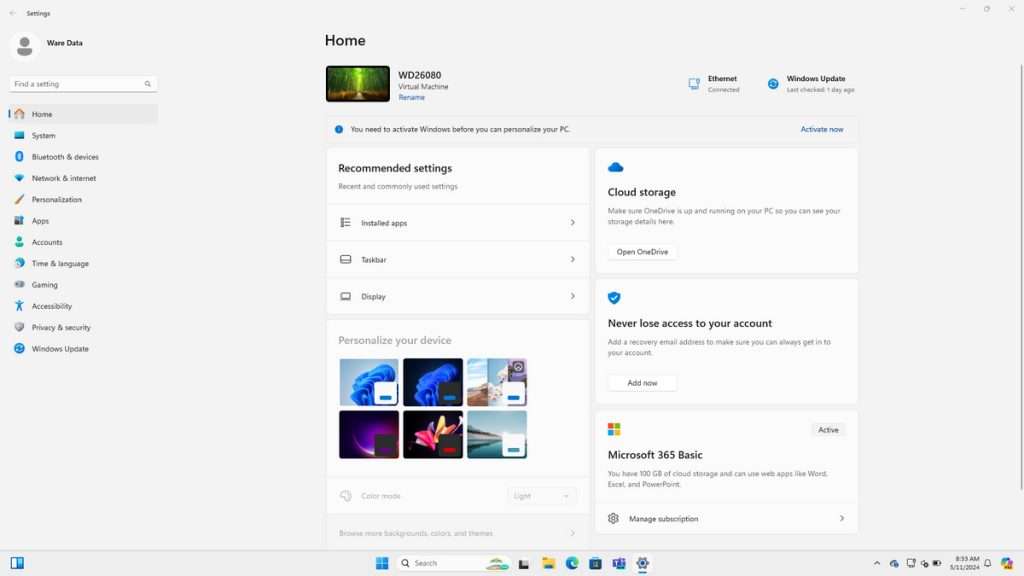Open System settings in the sidebar
Screen dimensions: 1024x576
(83, 135)
